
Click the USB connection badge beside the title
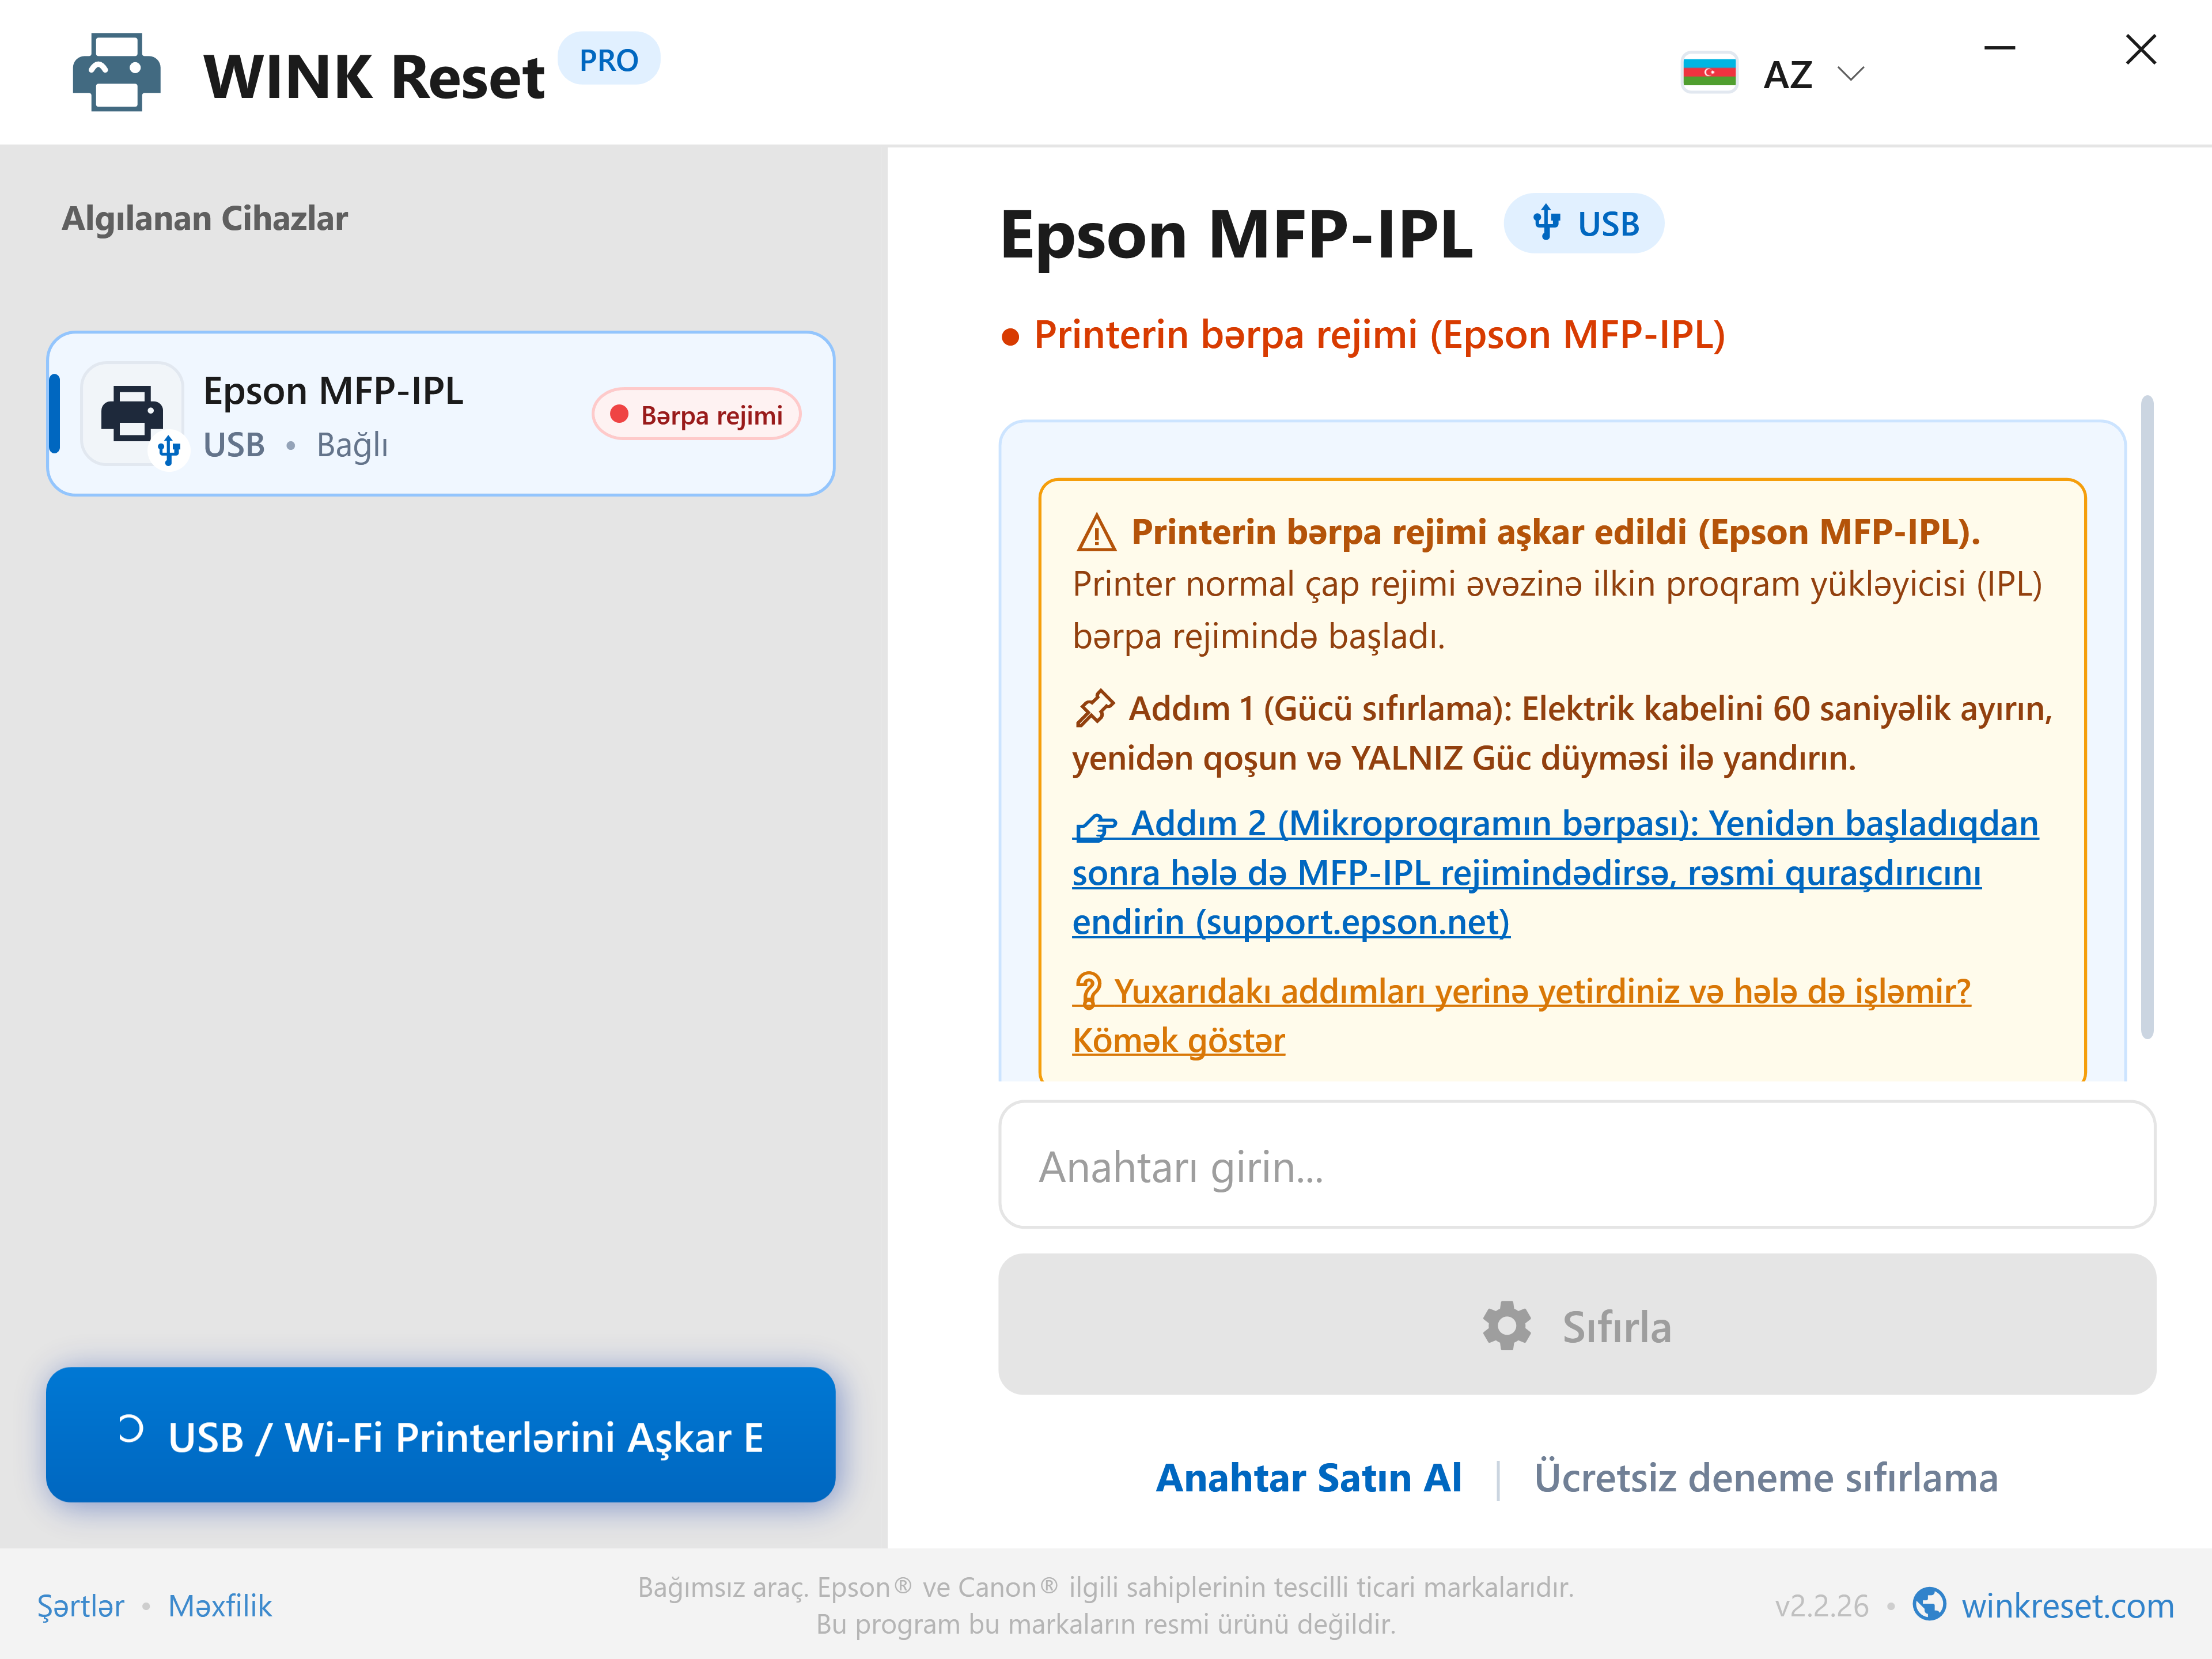point(1584,223)
